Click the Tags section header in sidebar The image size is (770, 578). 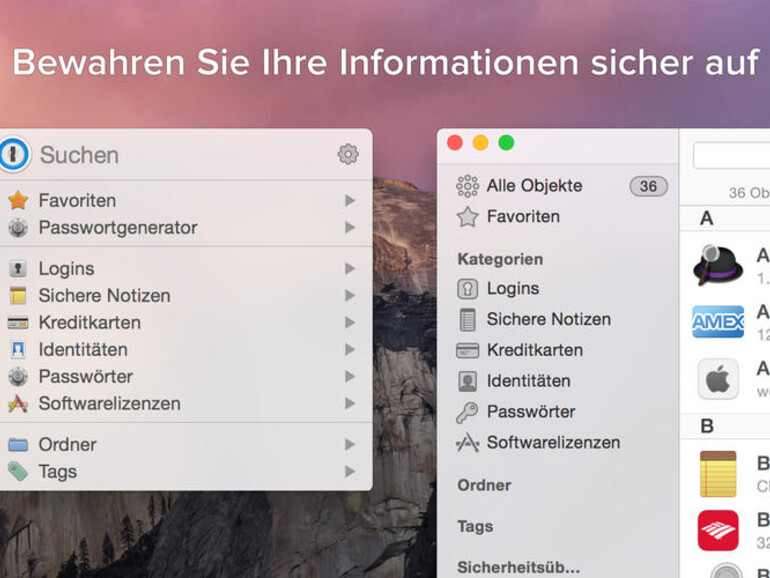coord(475,526)
